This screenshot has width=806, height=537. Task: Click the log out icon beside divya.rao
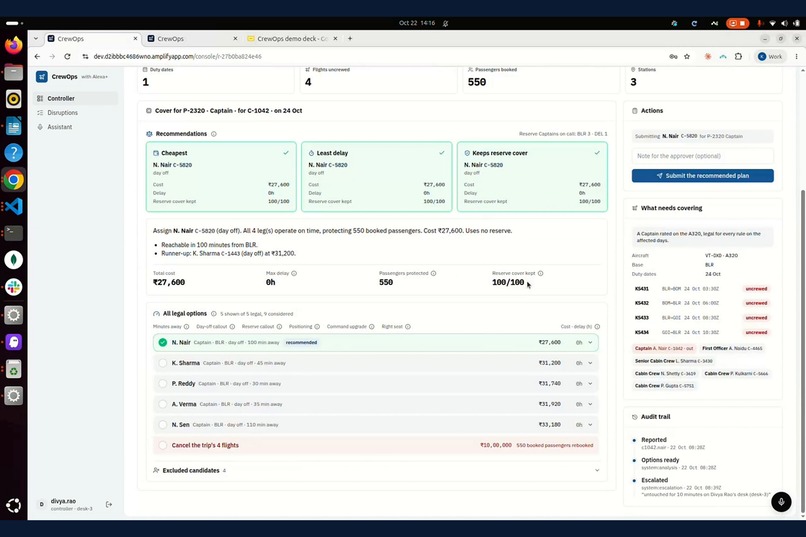(x=109, y=505)
